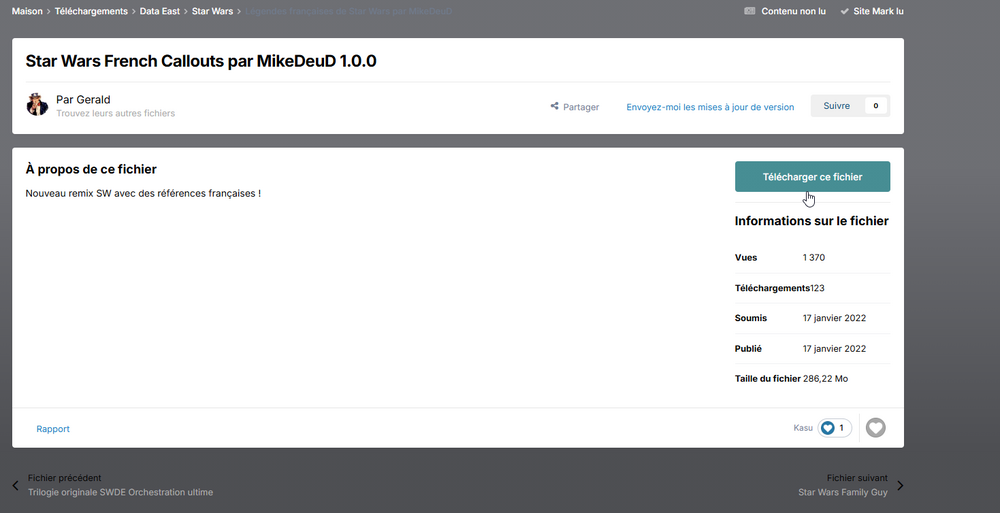The image size is (1000, 513).
Task: Click the grey heart like button
Action: click(875, 428)
